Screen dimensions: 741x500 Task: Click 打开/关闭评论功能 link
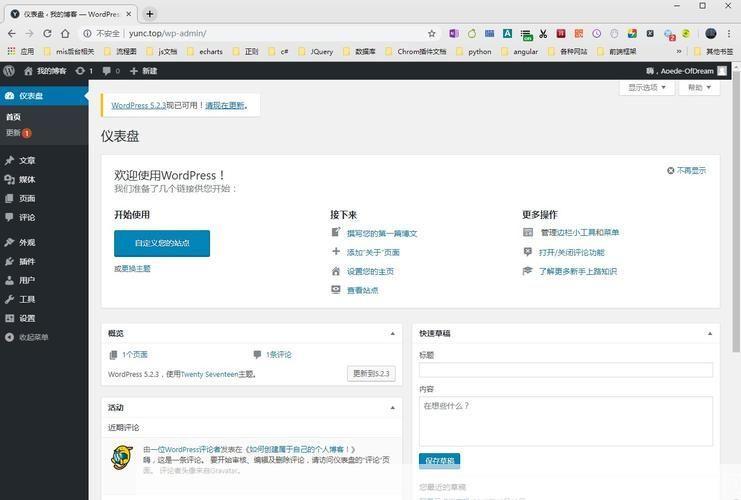572,252
